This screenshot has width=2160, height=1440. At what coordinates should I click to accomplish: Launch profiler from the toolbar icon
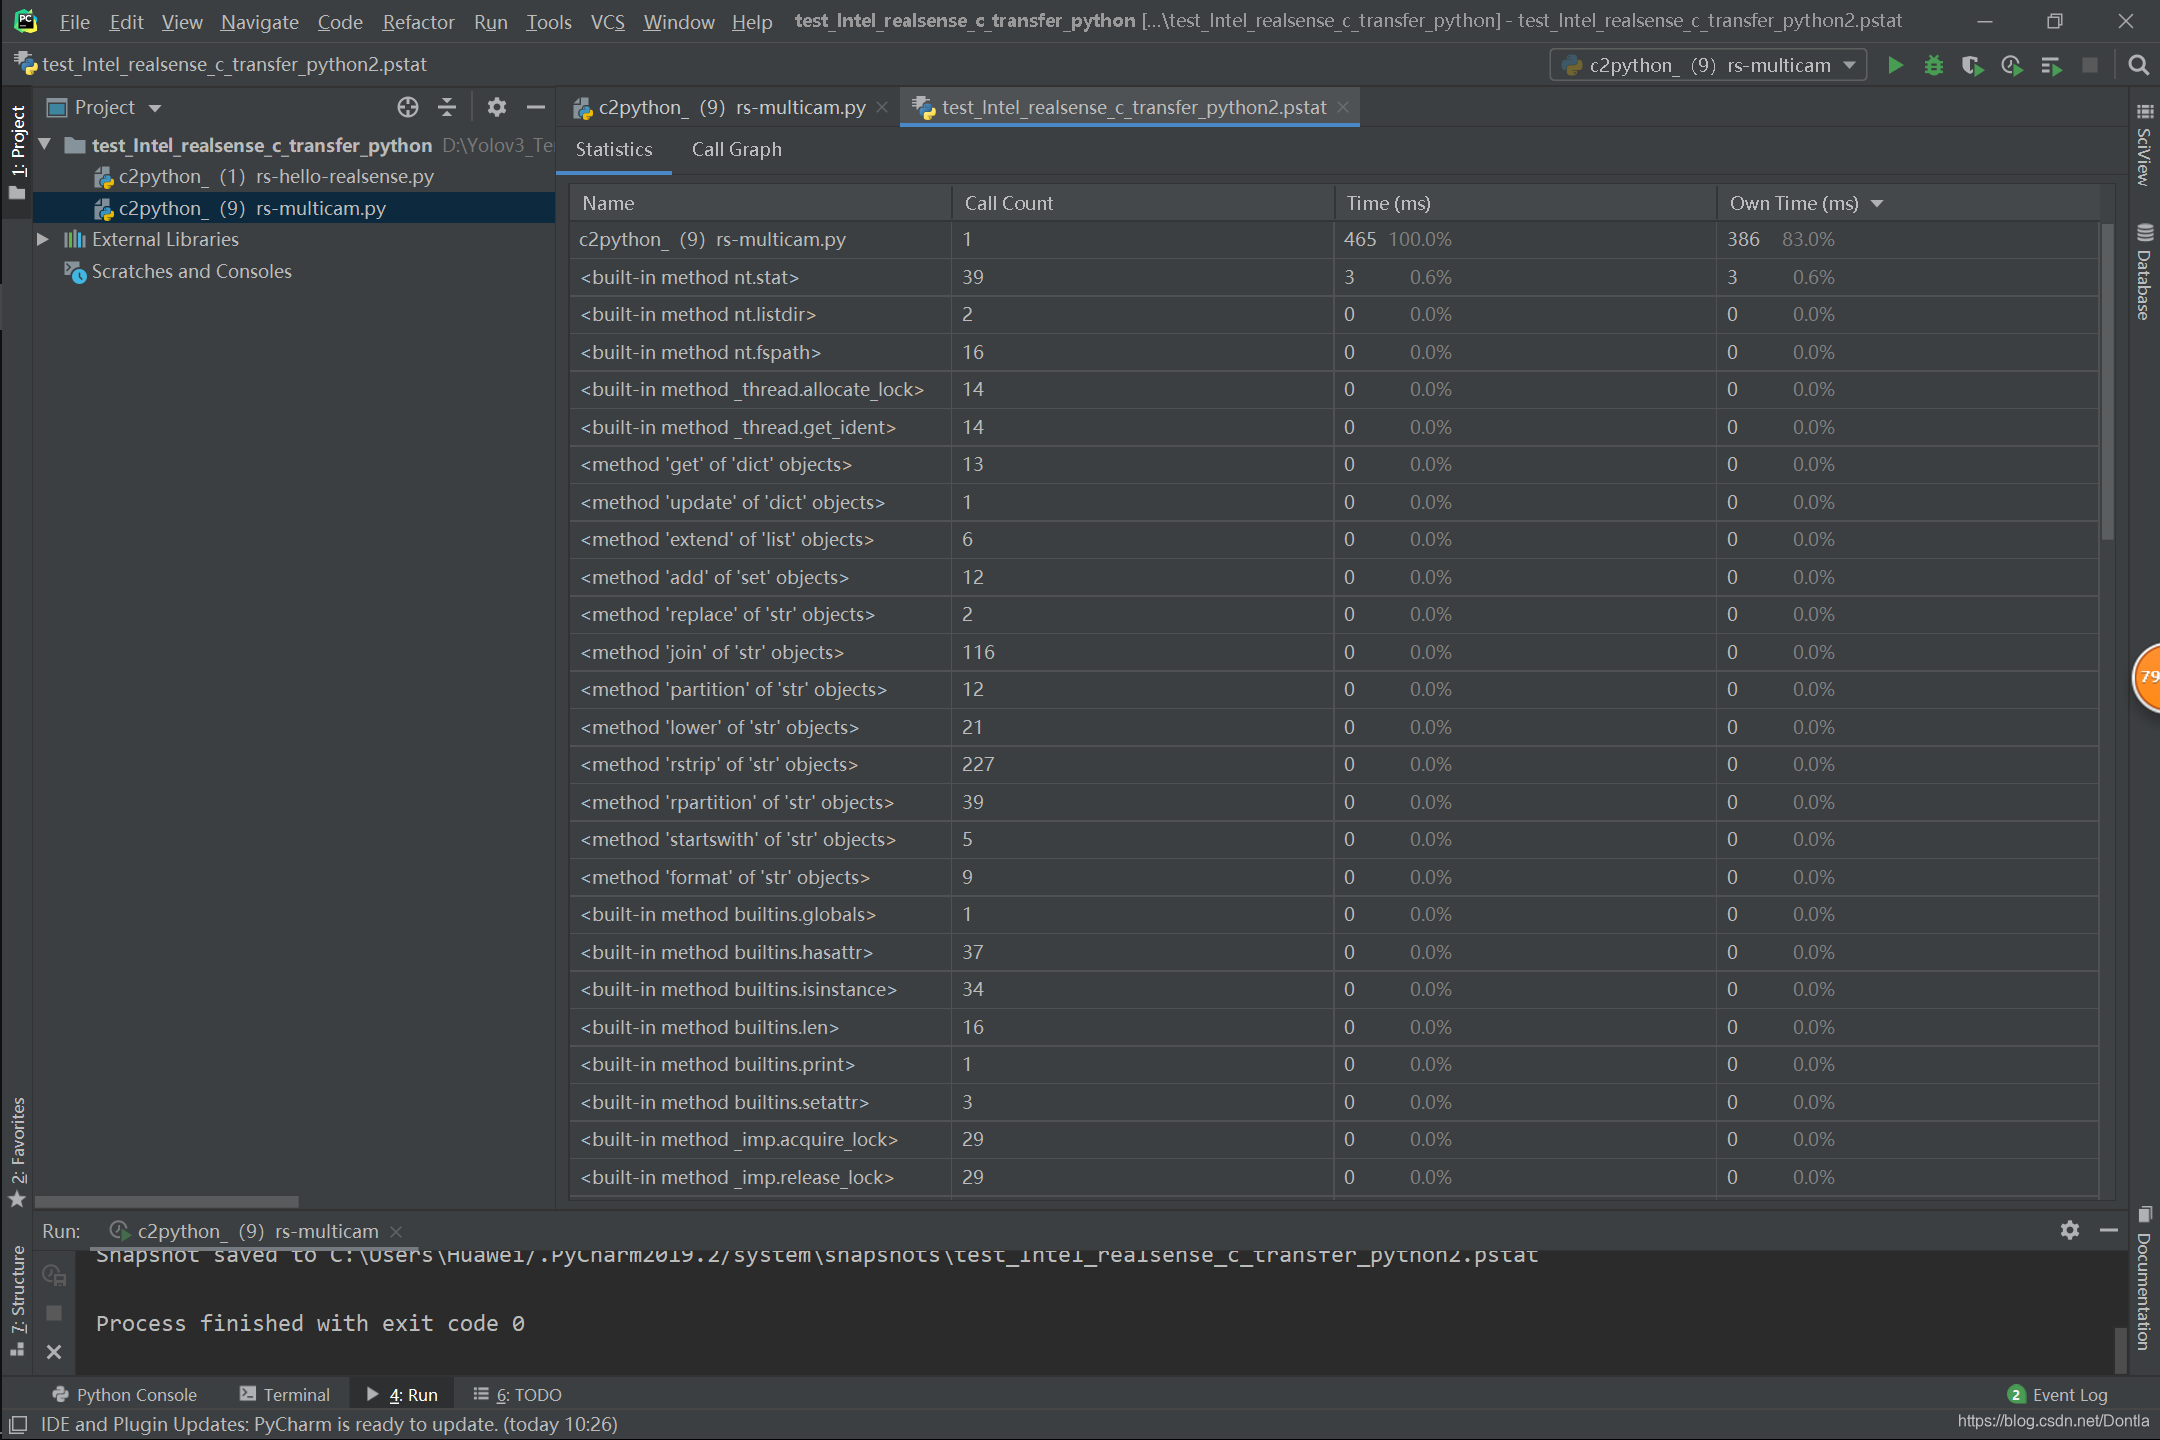pyautogui.click(x=2012, y=65)
